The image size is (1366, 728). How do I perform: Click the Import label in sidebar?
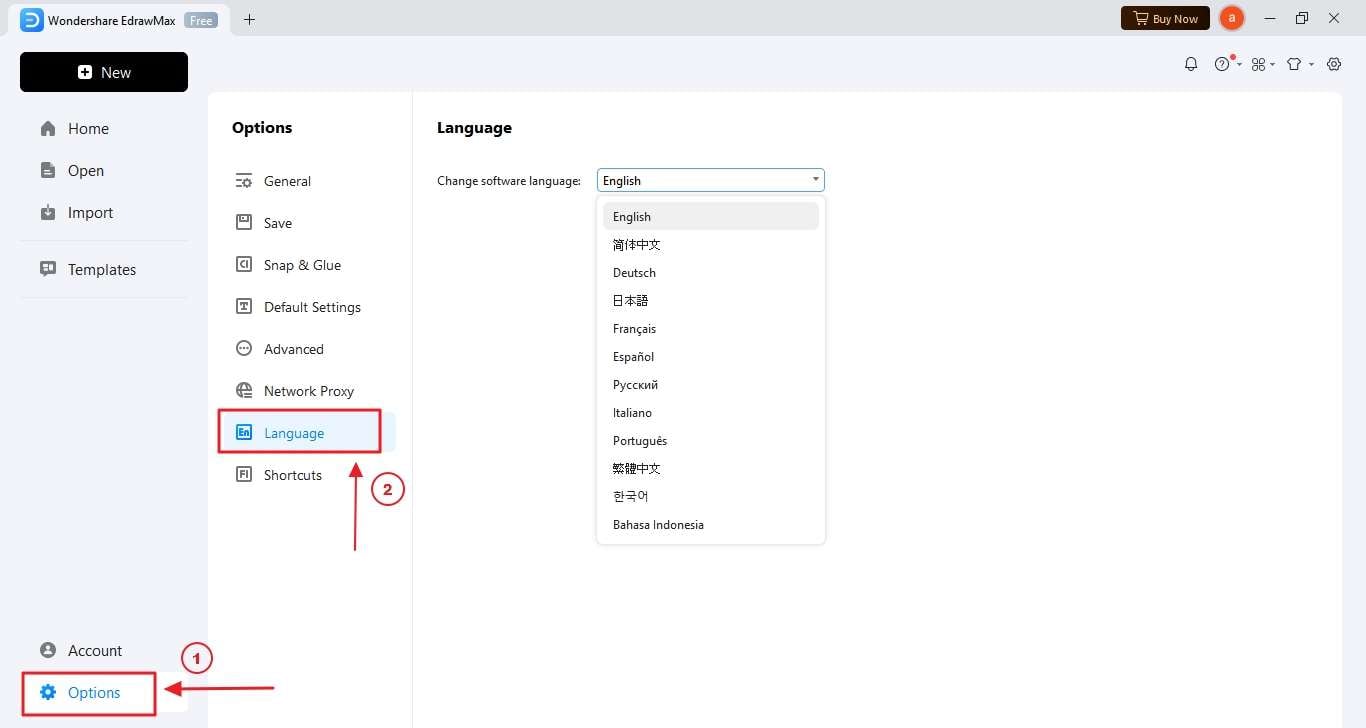click(90, 213)
